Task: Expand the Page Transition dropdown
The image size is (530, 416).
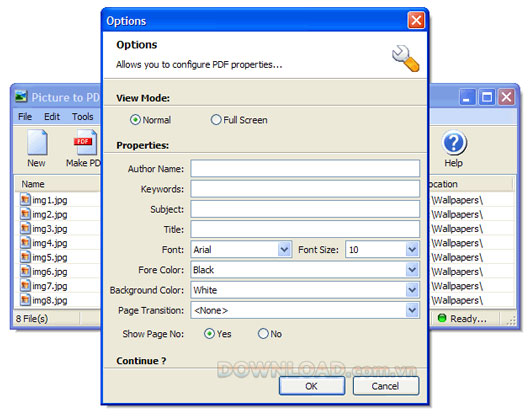Action: 412,310
